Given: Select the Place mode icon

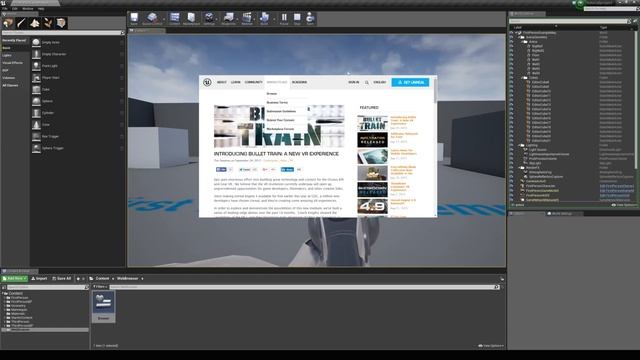Looking at the screenshot, I should pyautogui.click(x=8, y=23).
